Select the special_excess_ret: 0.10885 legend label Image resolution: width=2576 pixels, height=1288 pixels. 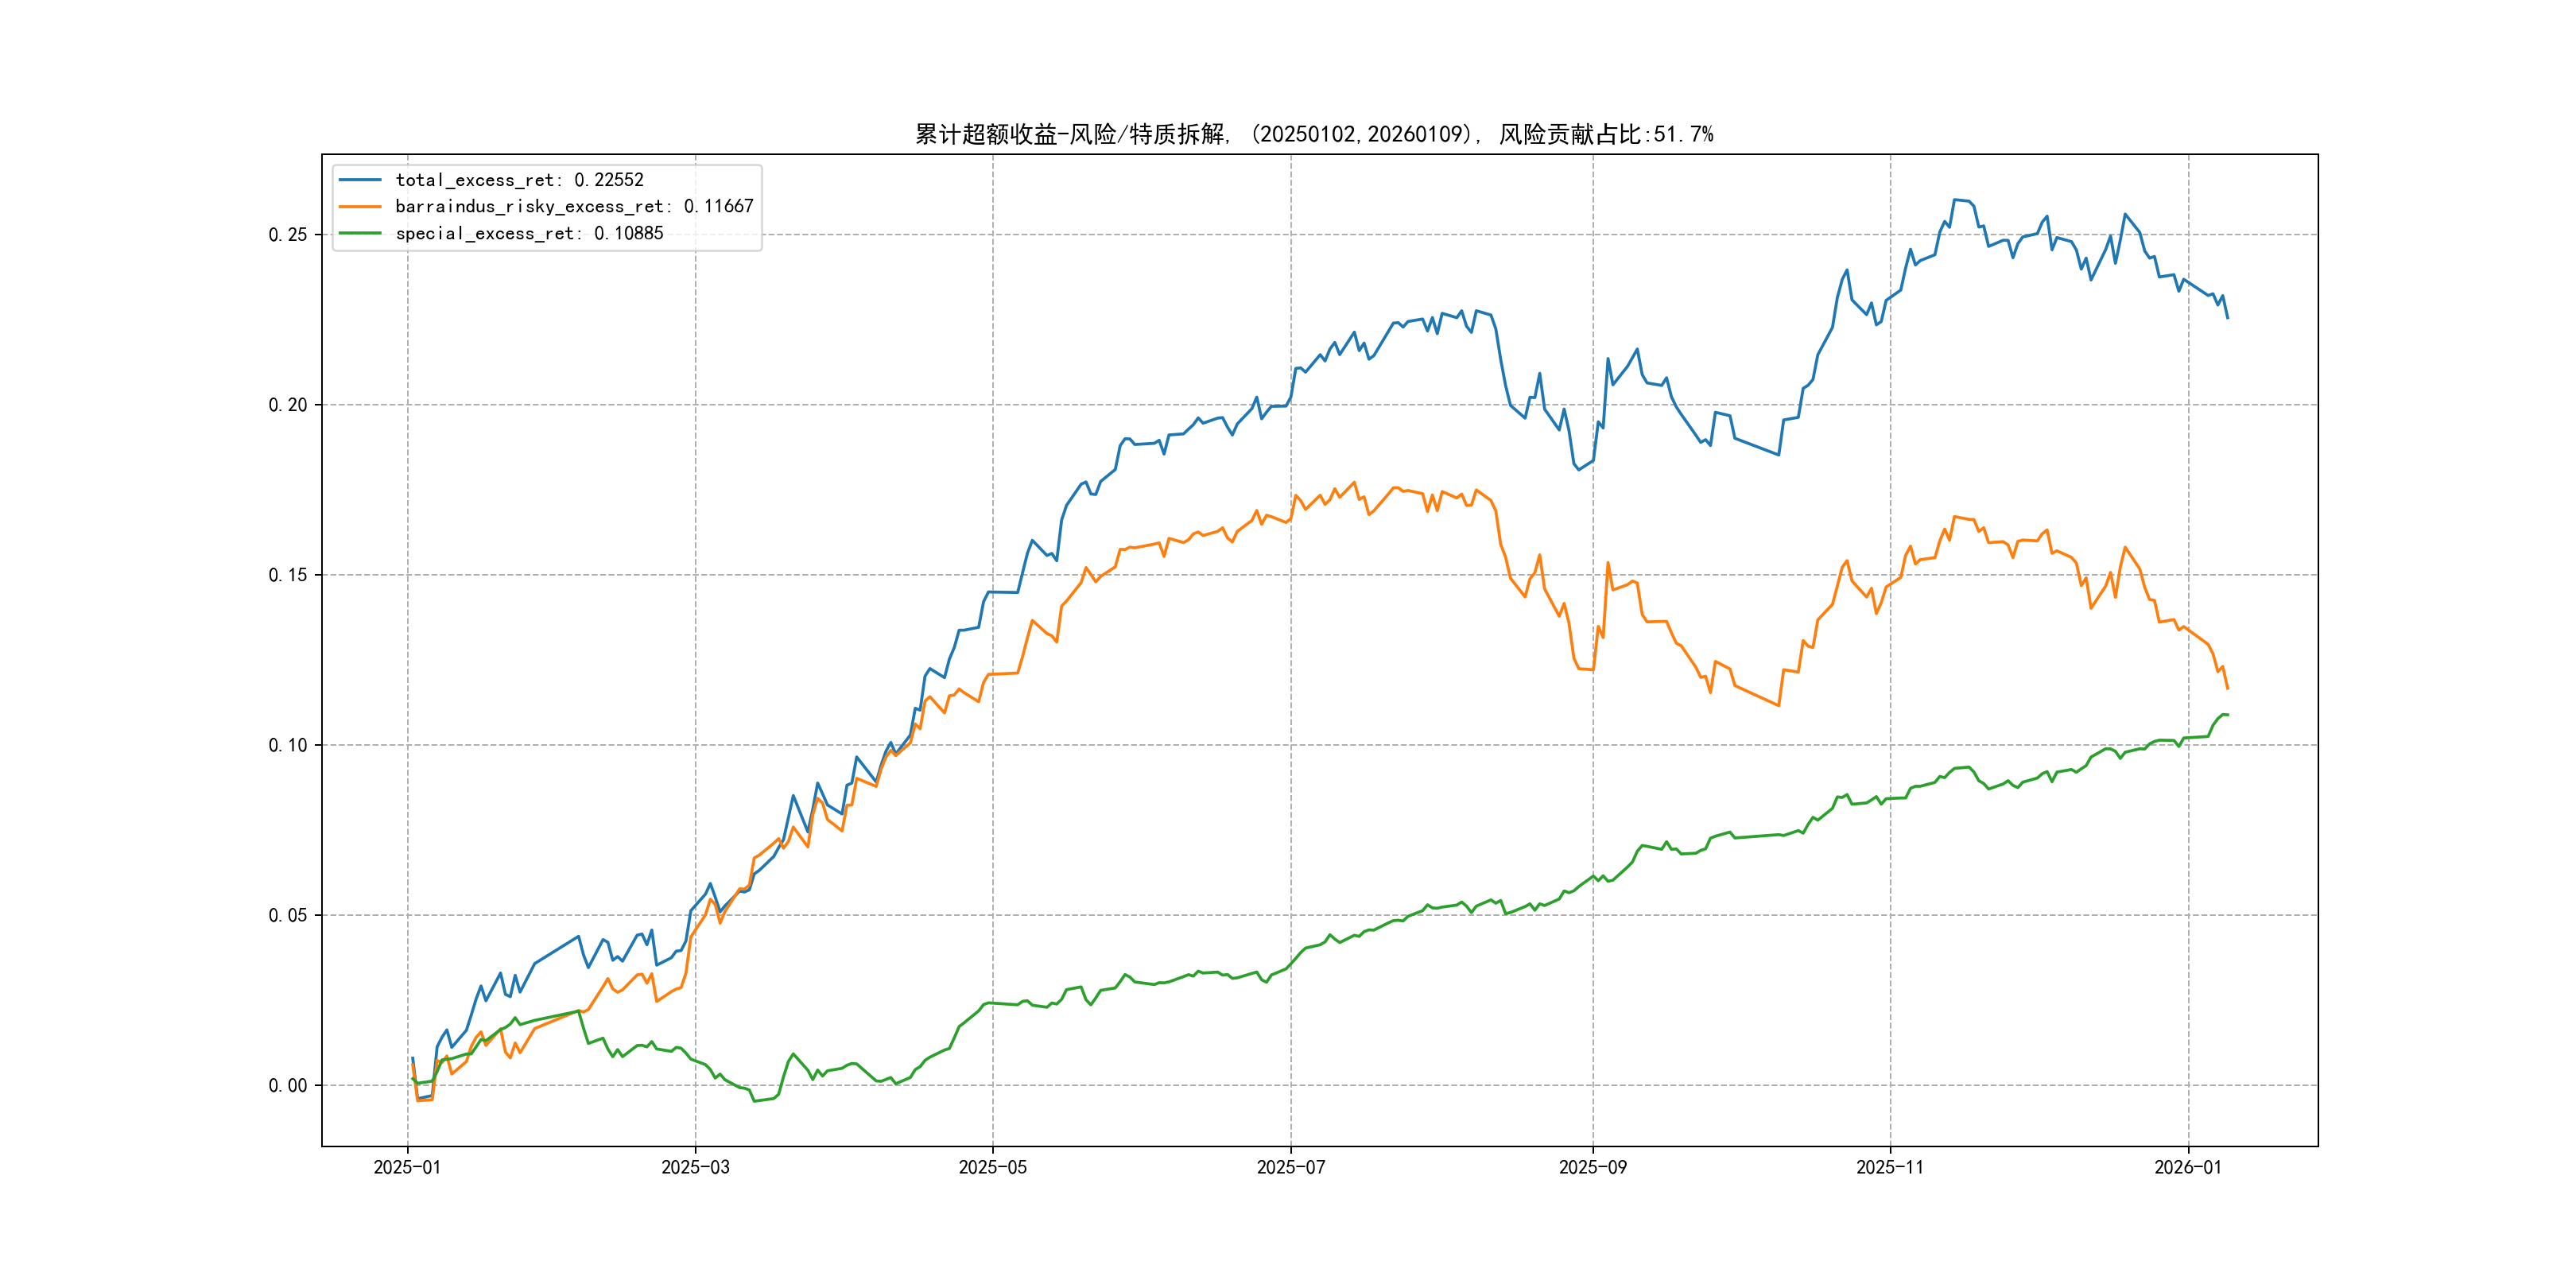tap(529, 233)
